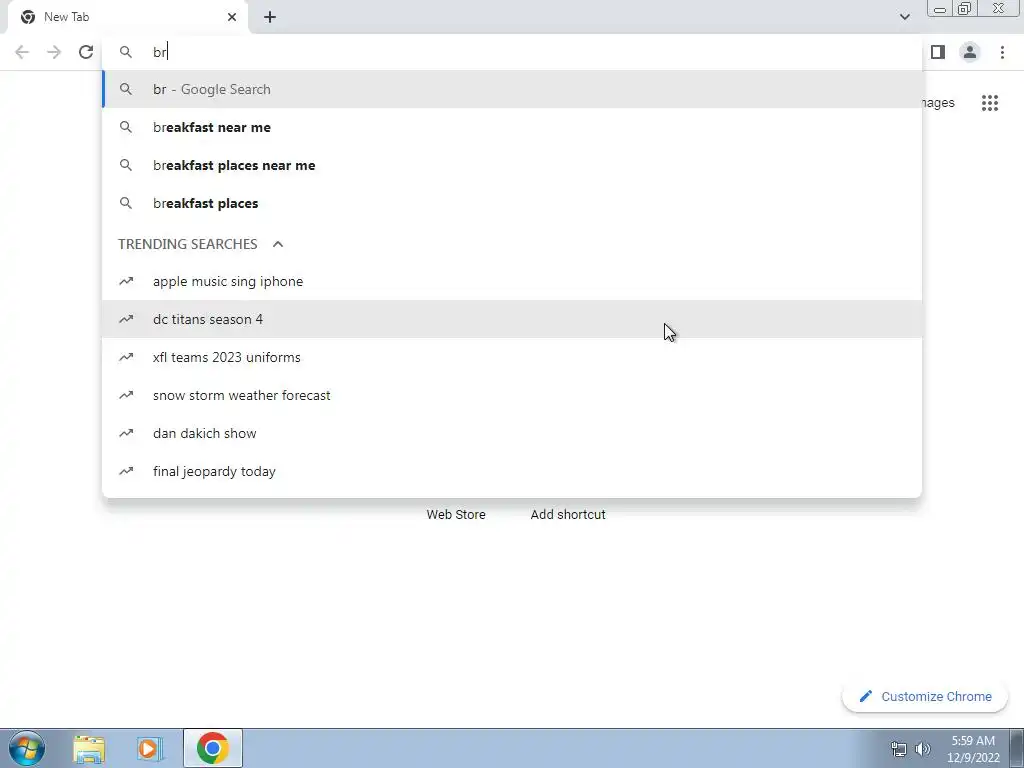1024x768 pixels.
Task: Close the New Tab tab
Action: [x=232, y=17]
